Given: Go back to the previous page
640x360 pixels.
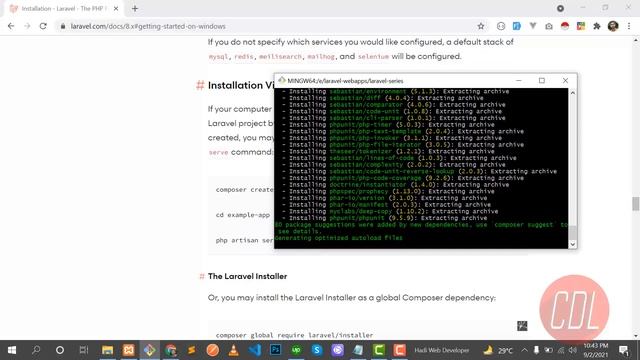Looking at the screenshot, I should 11,26.
